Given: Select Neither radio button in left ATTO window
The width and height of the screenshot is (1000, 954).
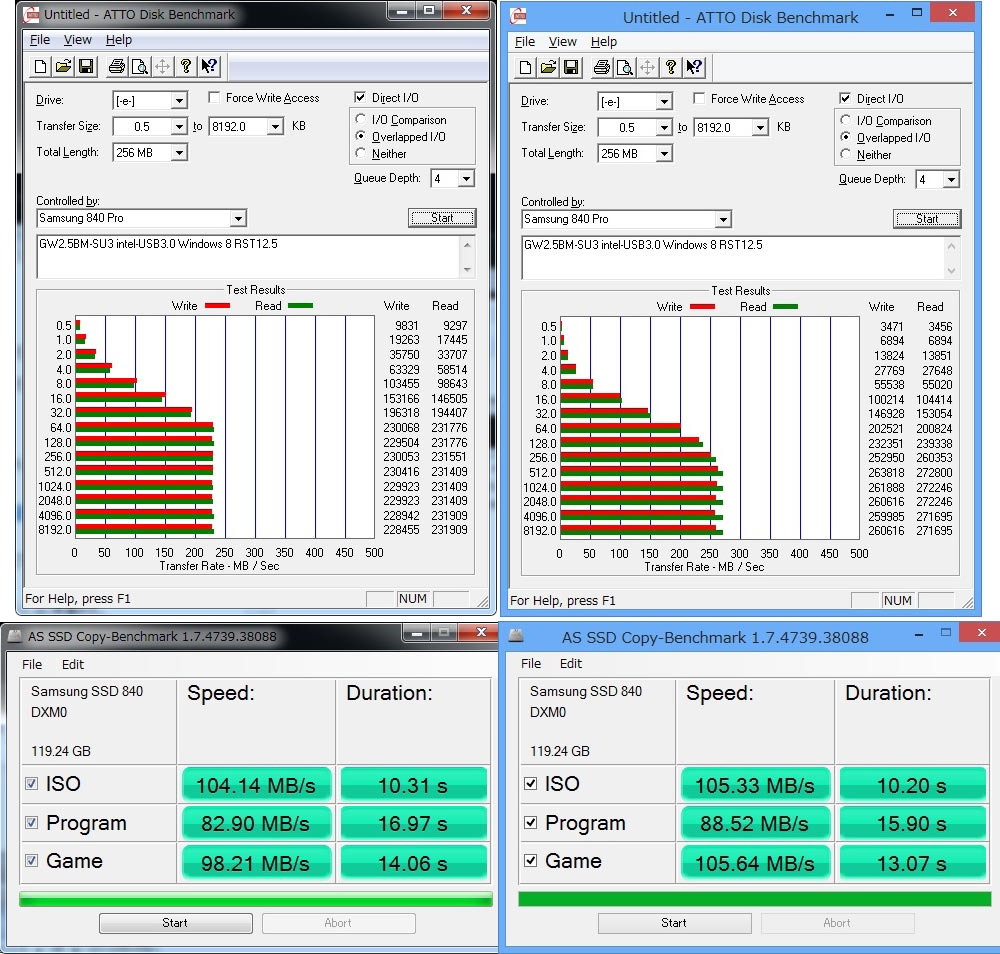Looking at the screenshot, I should click(x=361, y=153).
